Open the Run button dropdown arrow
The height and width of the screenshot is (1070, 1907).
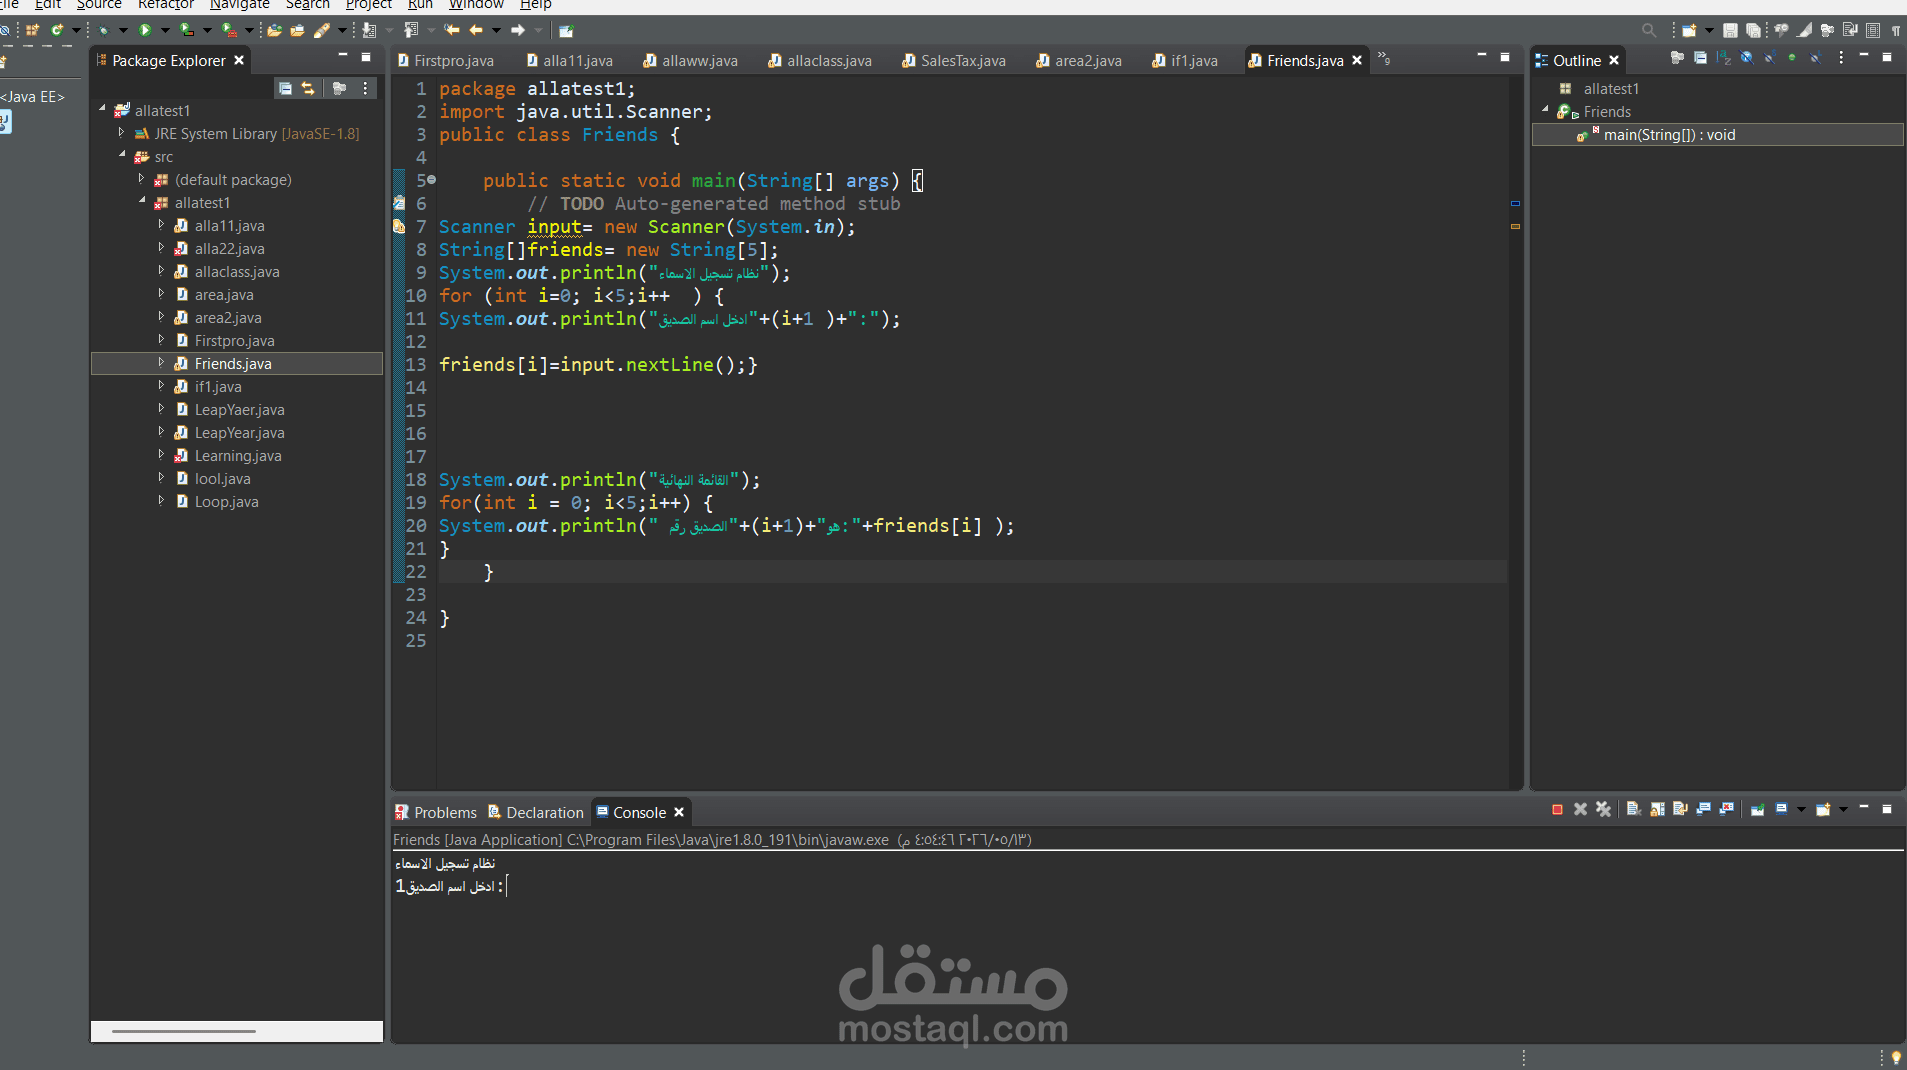coord(165,30)
